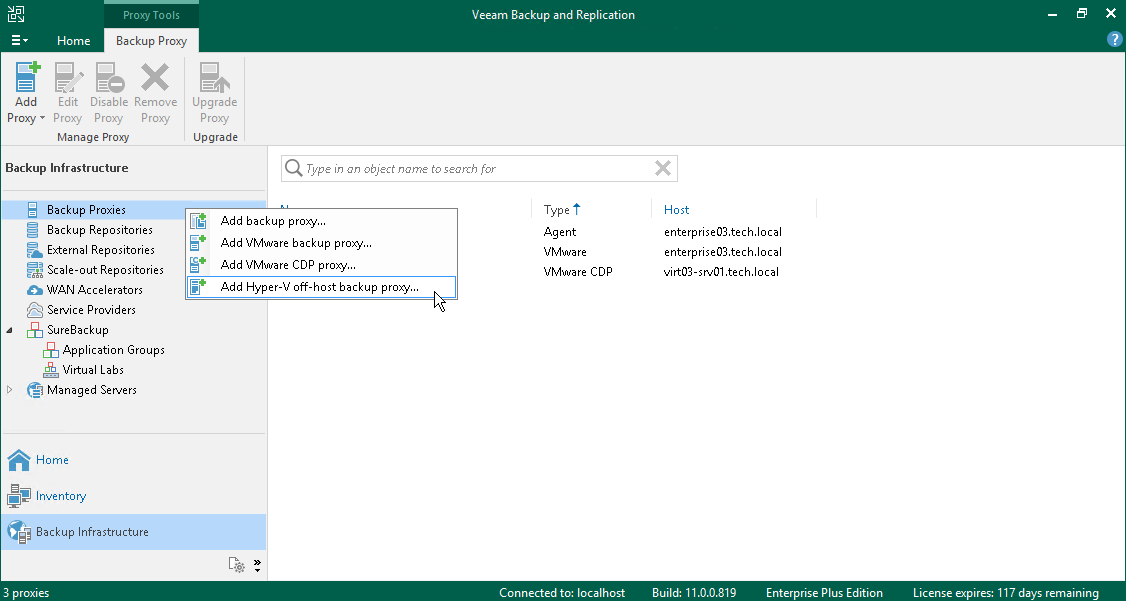Select Scale-out Repositories tree node
Viewport: 1126px width, 601px height.
click(x=105, y=270)
